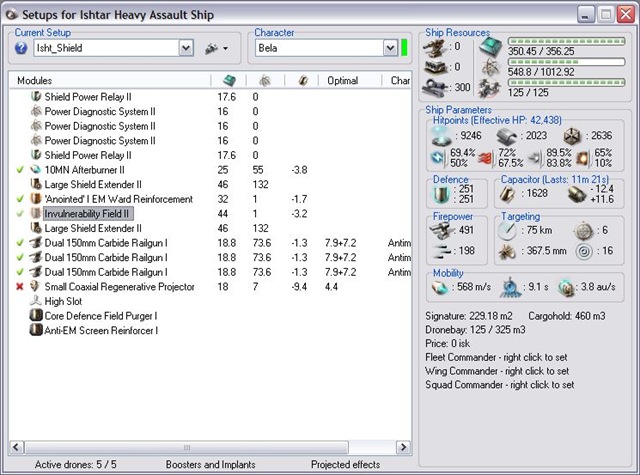Click the horizontal scrollbar right arrow
Image resolution: width=640 pixels, height=475 pixels.
[403, 447]
